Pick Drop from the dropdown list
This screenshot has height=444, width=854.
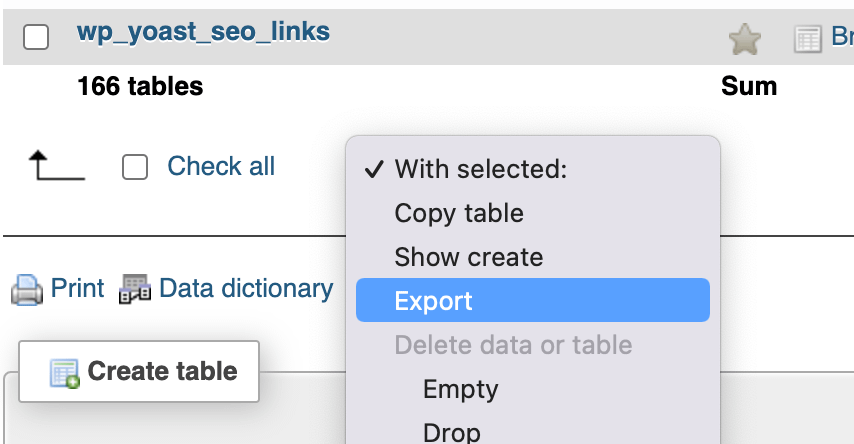click(x=451, y=432)
